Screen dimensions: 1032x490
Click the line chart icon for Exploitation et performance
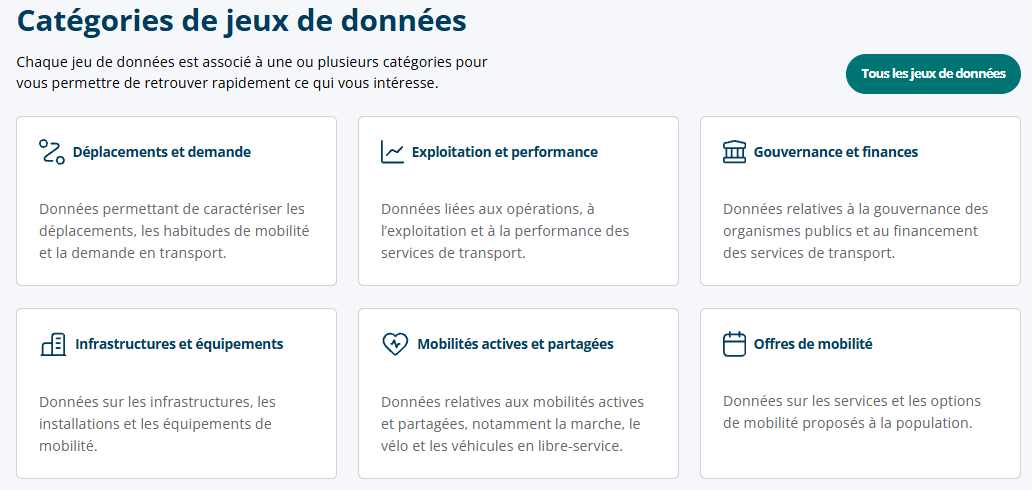click(x=392, y=152)
